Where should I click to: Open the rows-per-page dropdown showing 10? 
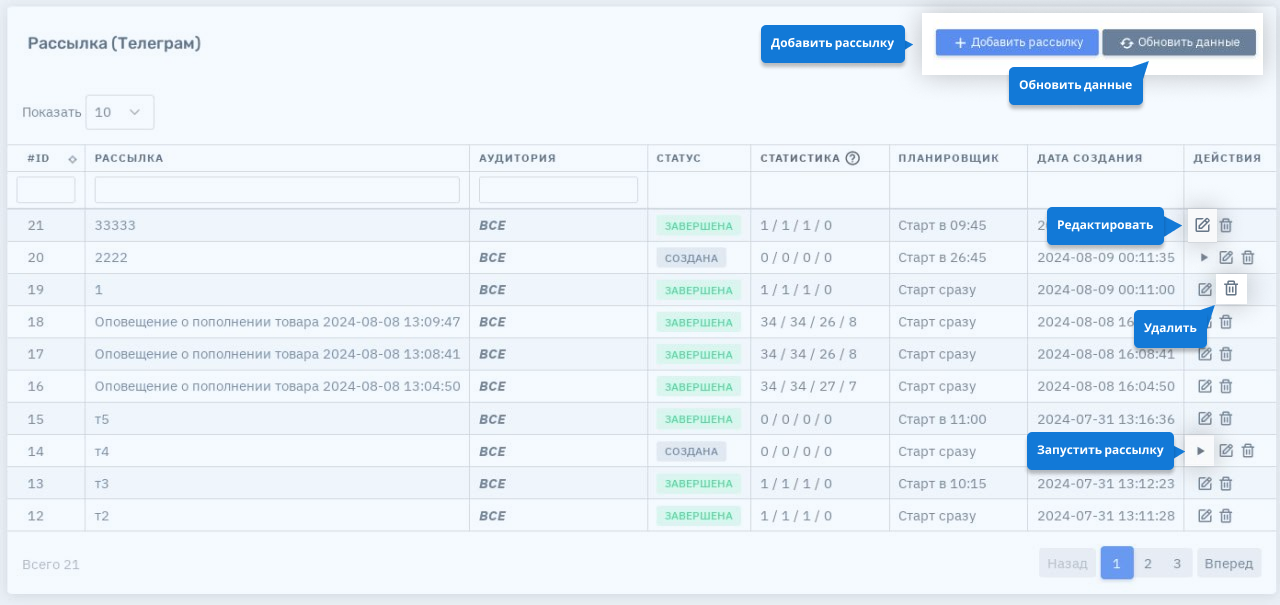[120, 112]
